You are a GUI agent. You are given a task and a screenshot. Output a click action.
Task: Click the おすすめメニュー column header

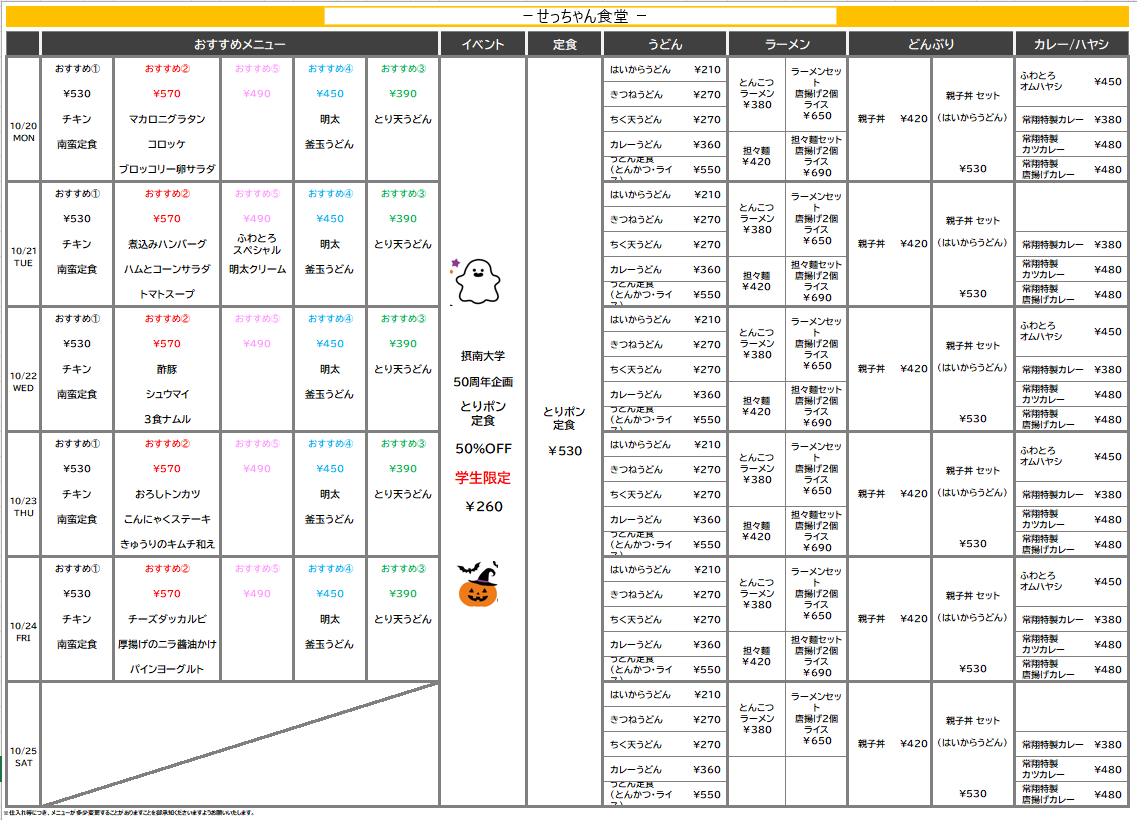click(x=240, y=44)
